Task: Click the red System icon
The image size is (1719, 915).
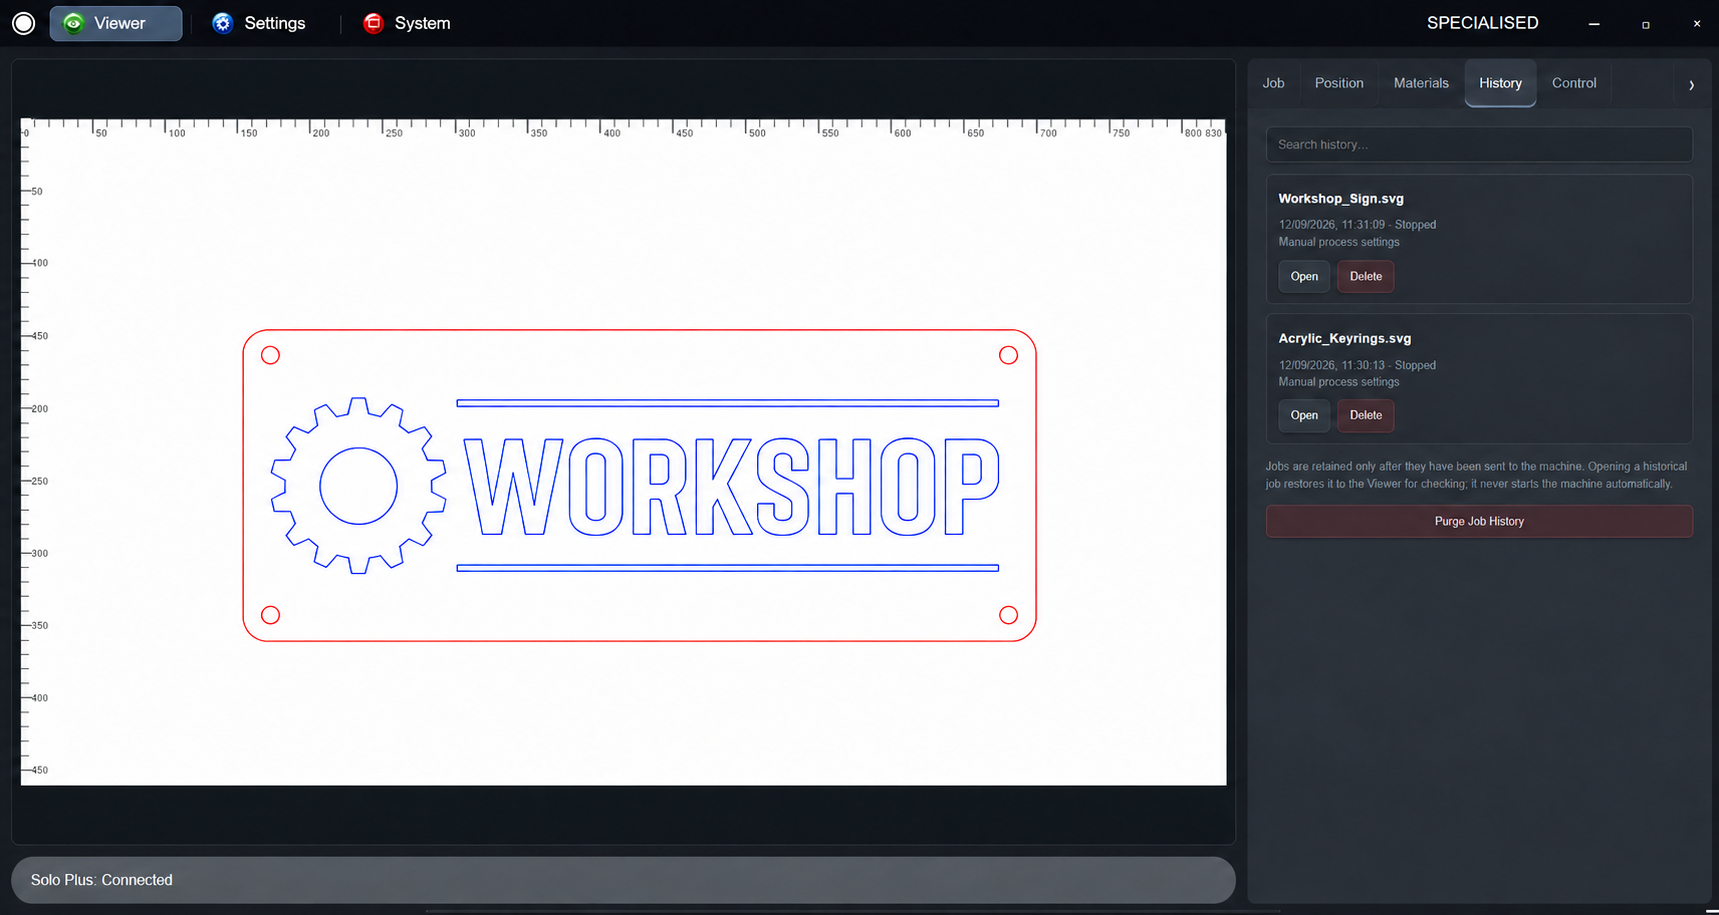Action: (x=373, y=23)
